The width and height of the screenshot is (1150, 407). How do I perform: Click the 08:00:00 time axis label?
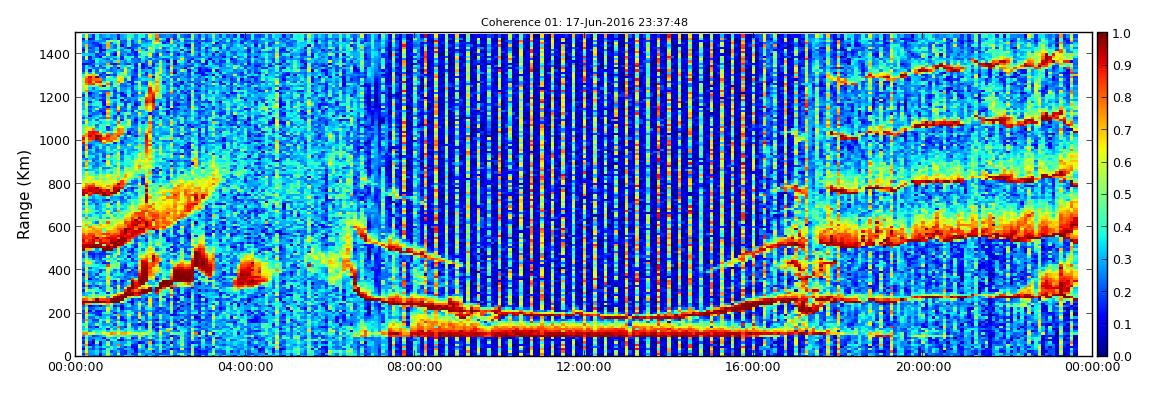(x=412, y=367)
